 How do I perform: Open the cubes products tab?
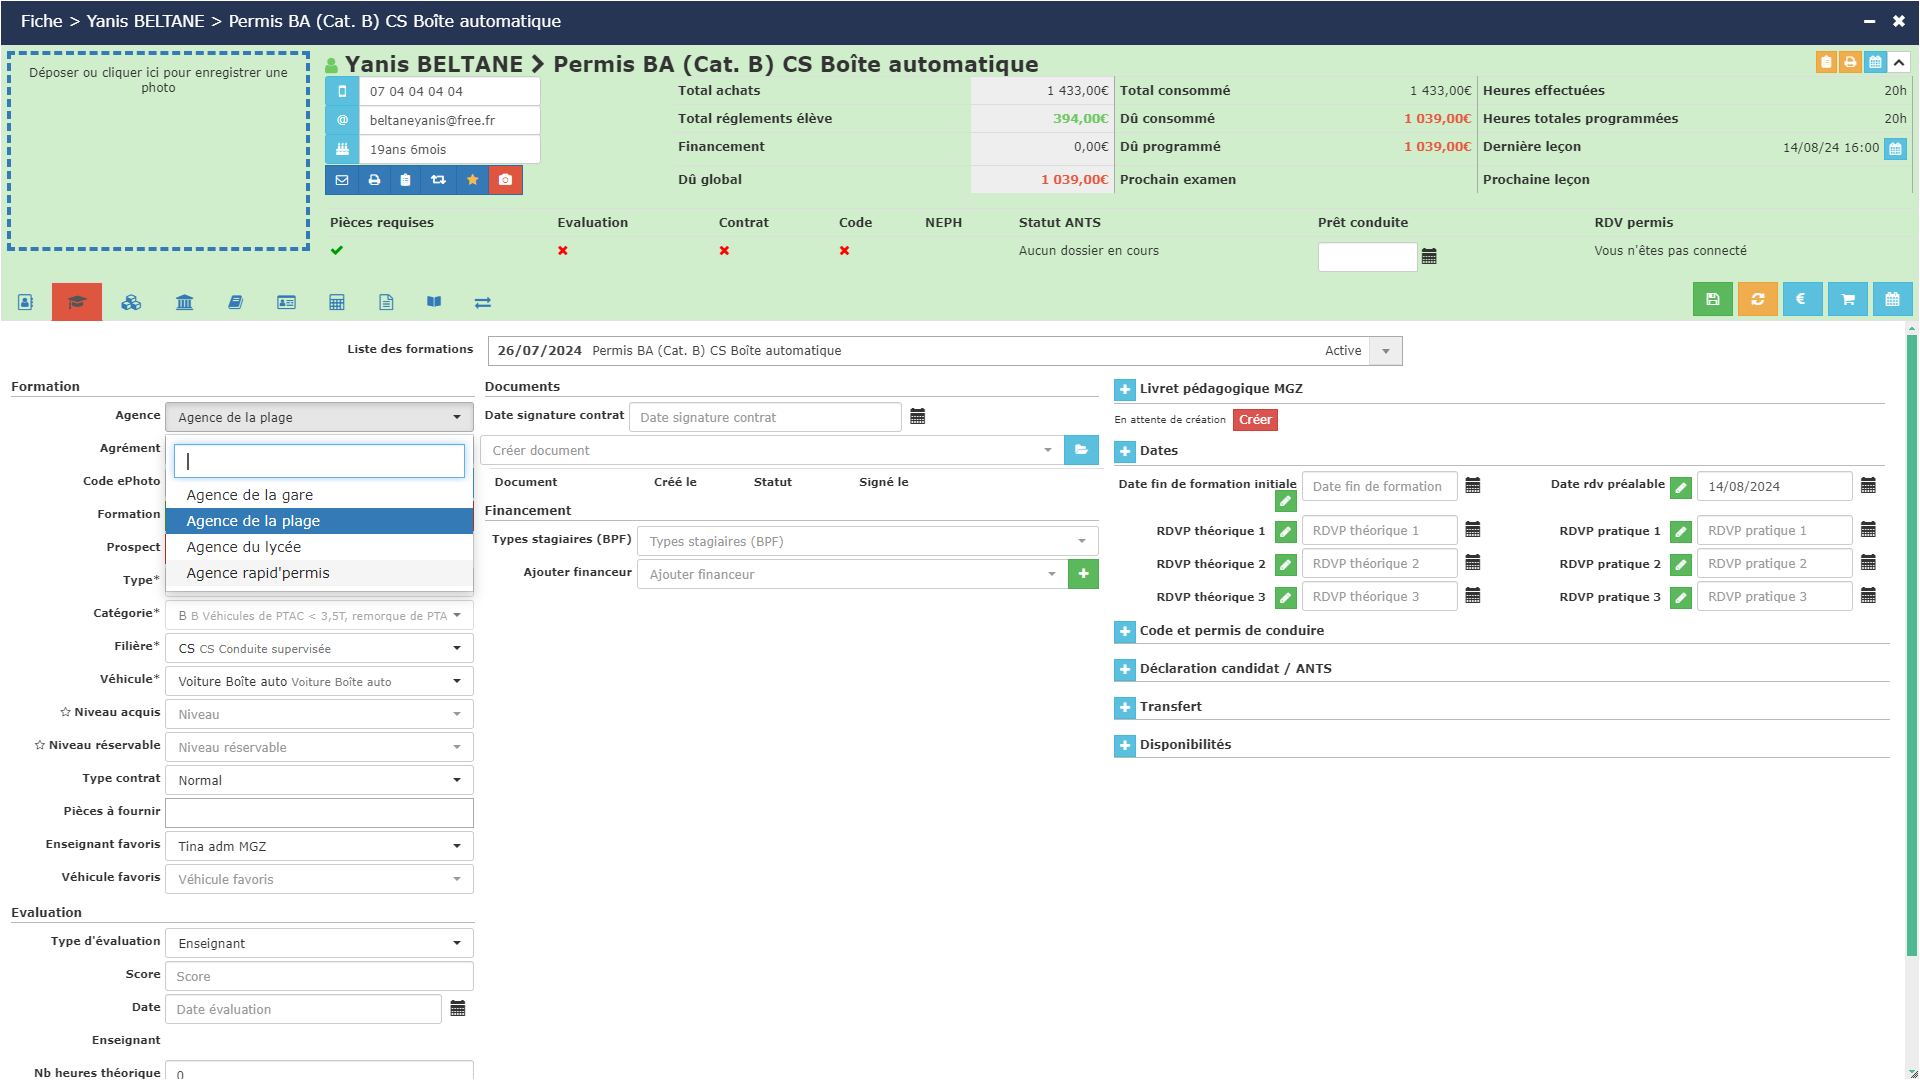(131, 302)
